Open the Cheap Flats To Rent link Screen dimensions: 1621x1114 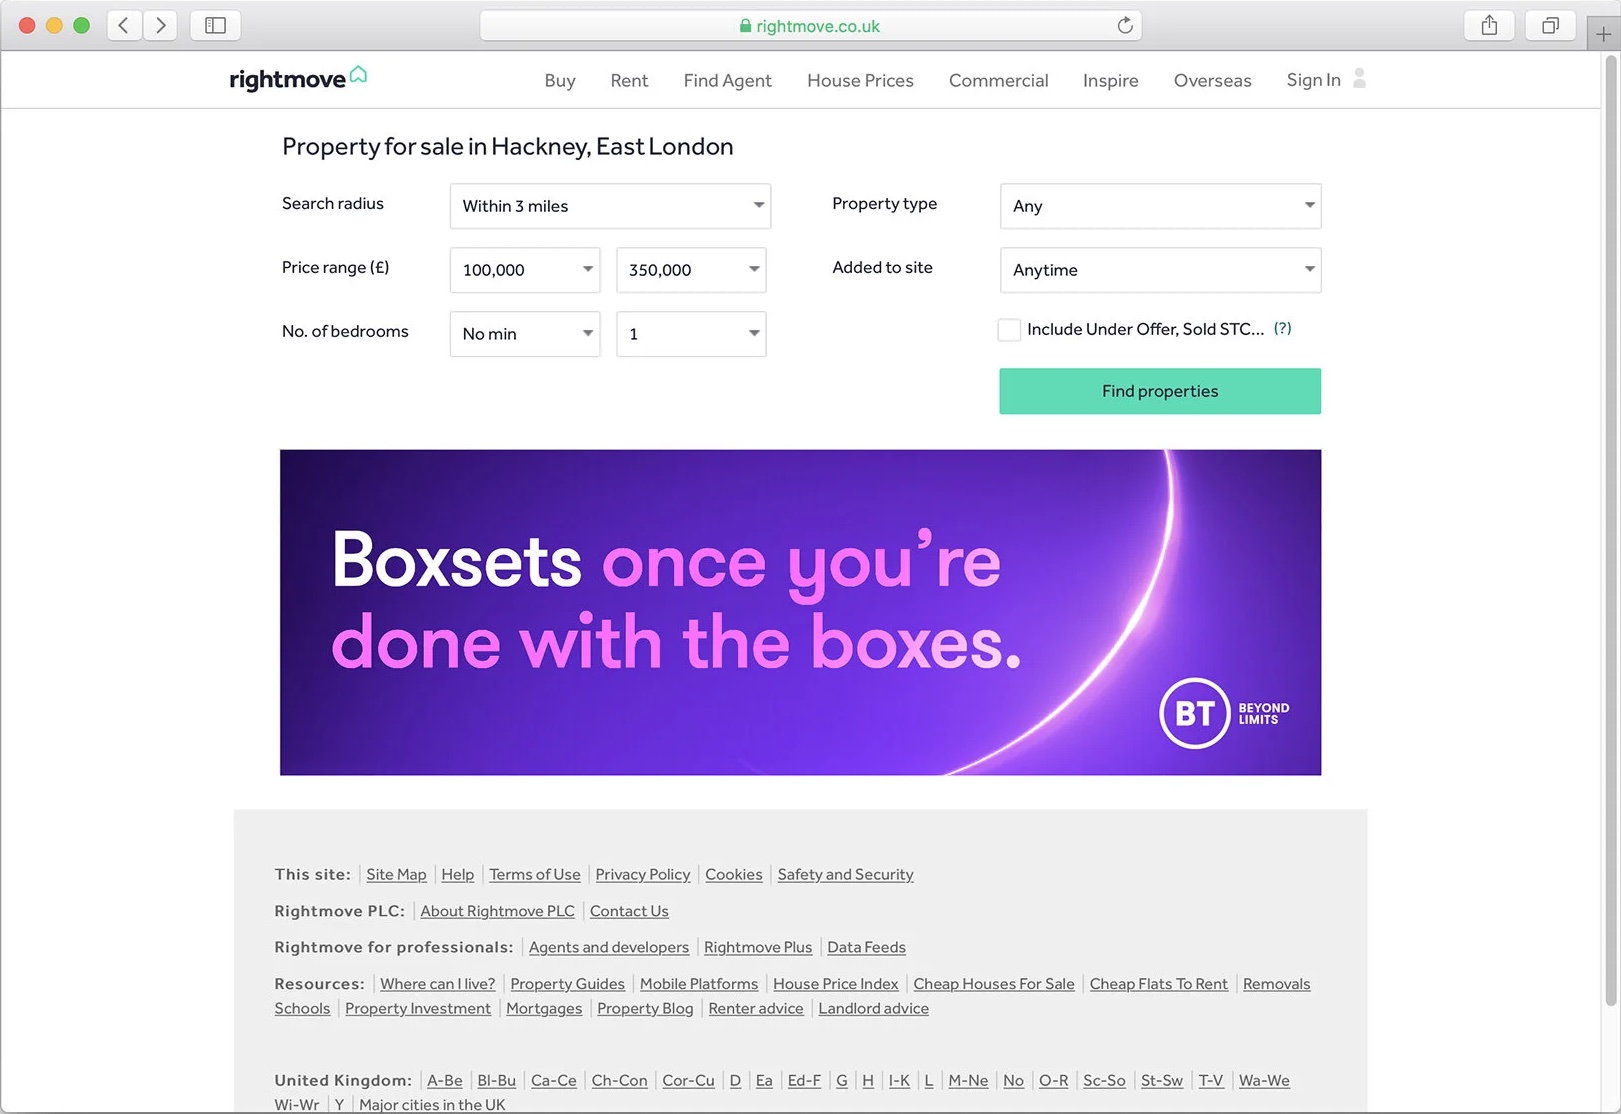point(1158,984)
